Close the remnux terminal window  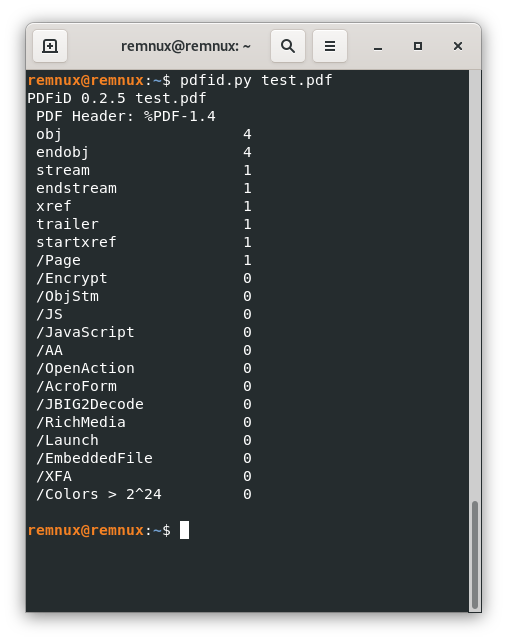coord(458,46)
